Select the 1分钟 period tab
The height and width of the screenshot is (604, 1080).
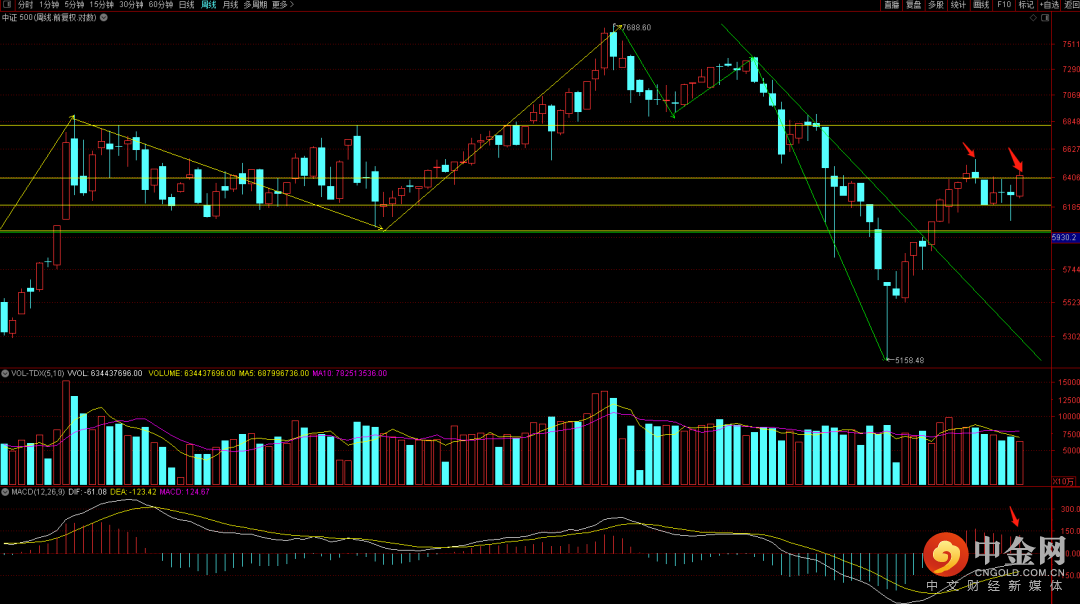pyautogui.click(x=49, y=5)
